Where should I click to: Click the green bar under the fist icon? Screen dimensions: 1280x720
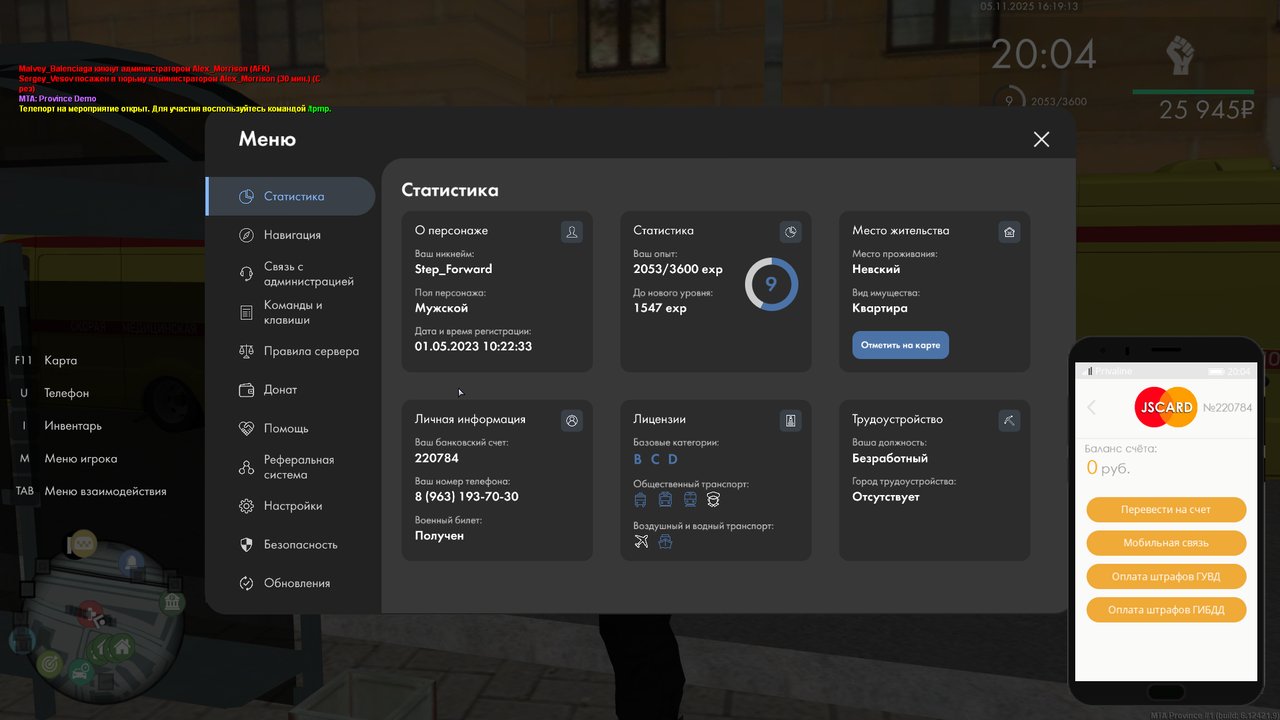click(1193, 92)
